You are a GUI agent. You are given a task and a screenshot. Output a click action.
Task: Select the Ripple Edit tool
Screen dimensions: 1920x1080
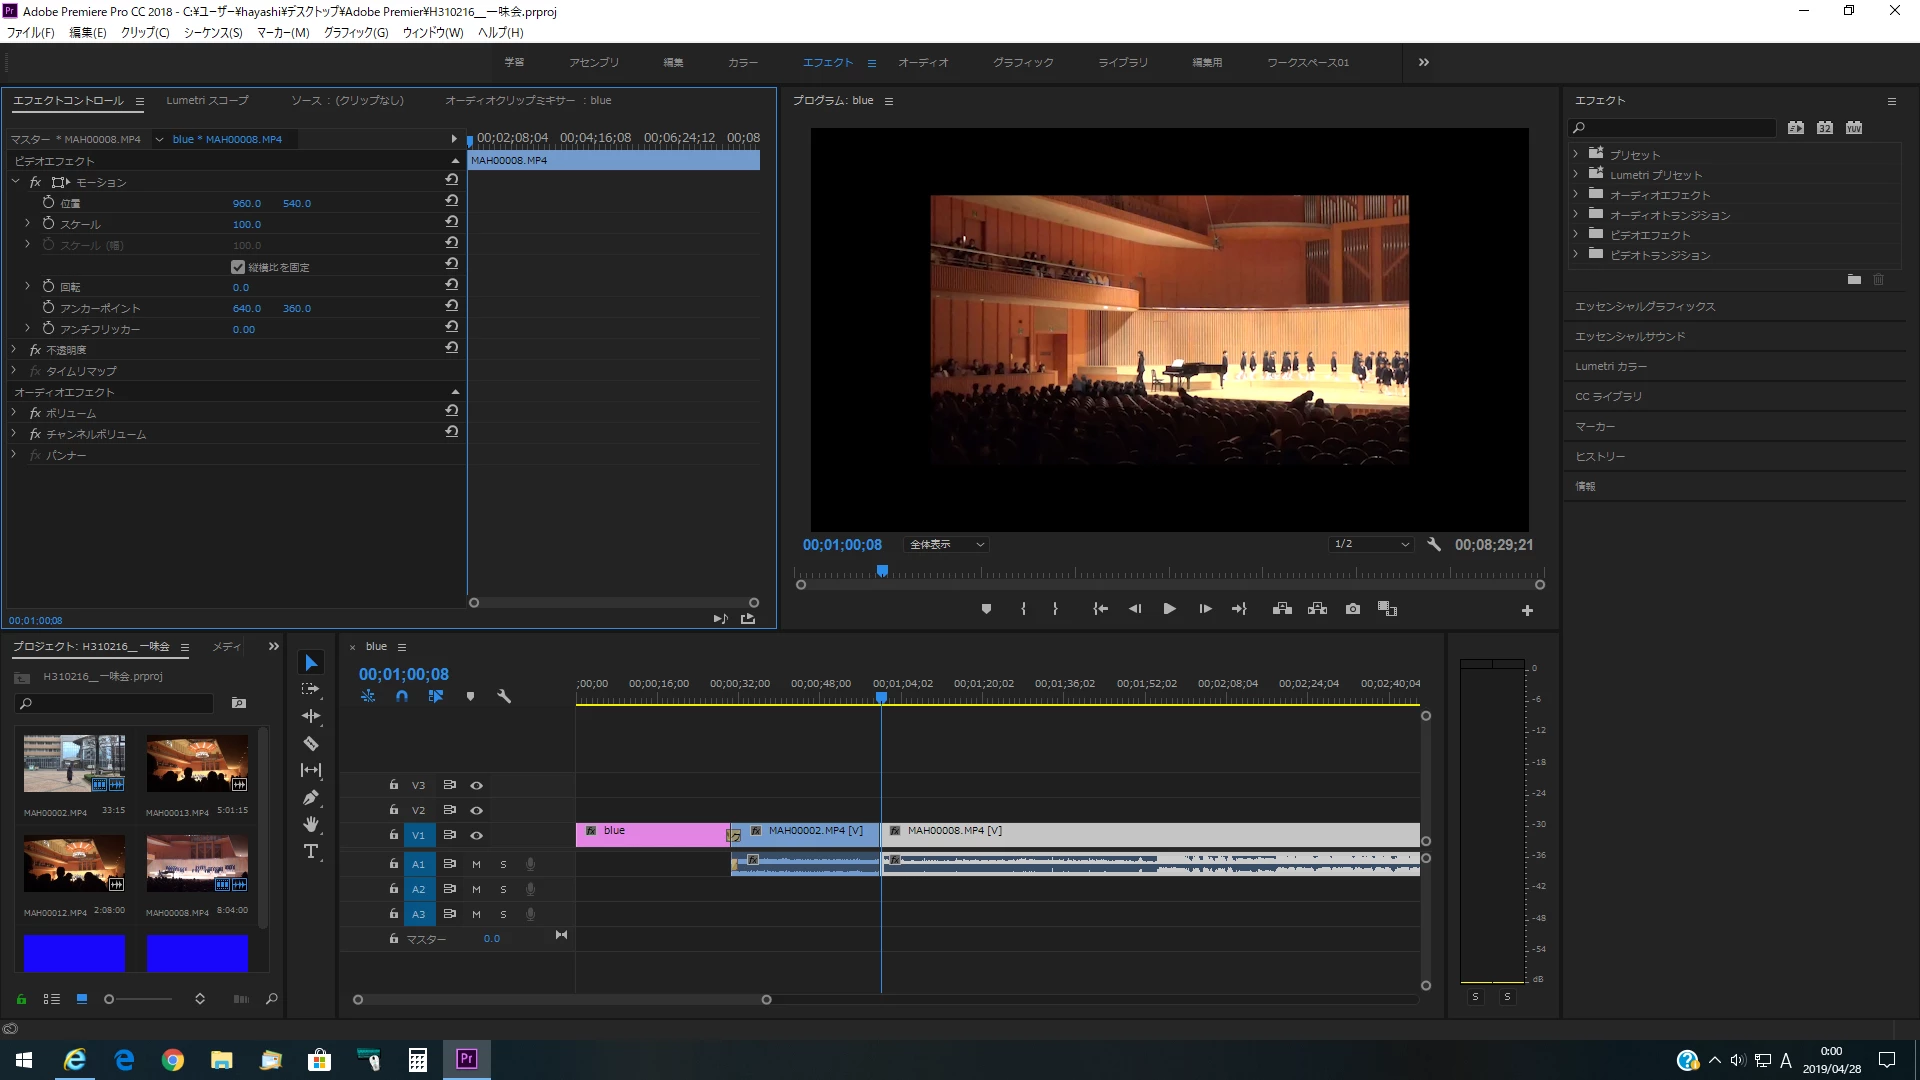(311, 716)
